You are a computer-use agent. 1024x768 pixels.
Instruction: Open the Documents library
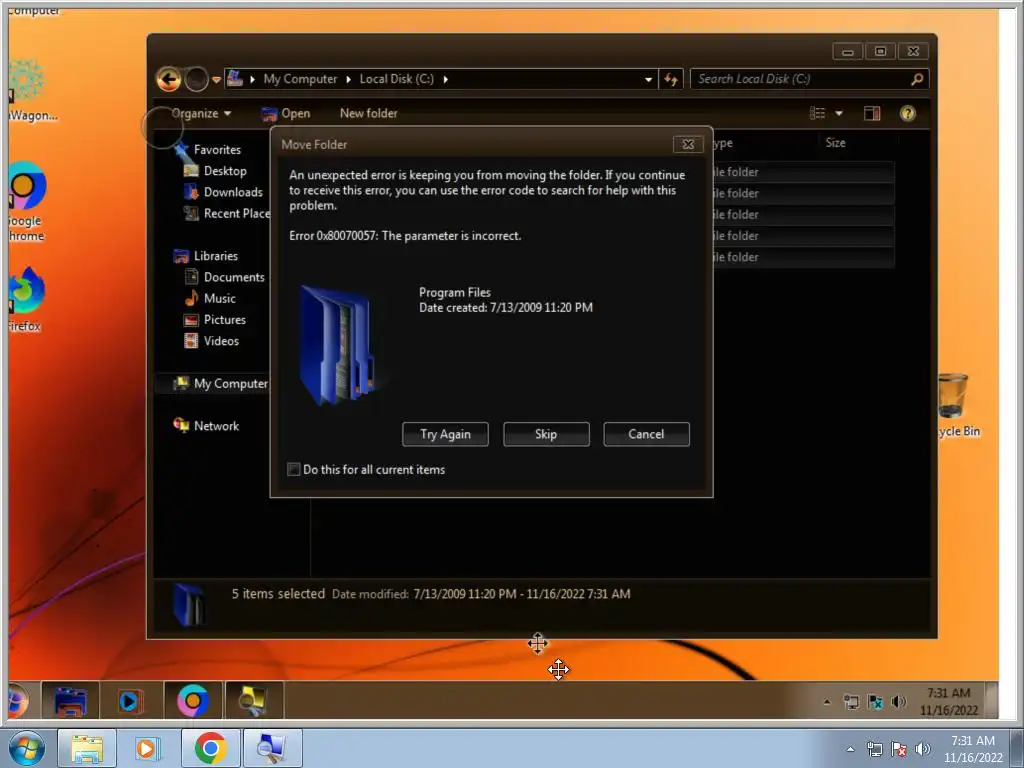tap(234, 277)
